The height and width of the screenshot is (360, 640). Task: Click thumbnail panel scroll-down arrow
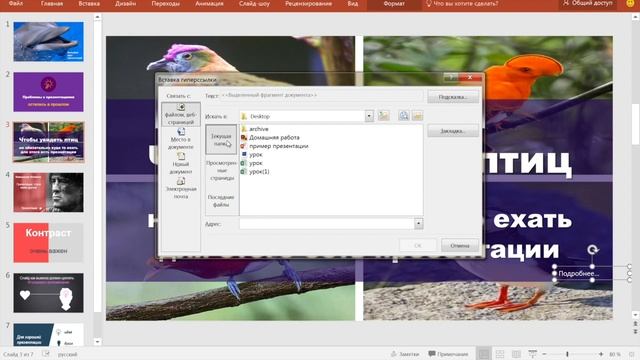pos(97,342)
